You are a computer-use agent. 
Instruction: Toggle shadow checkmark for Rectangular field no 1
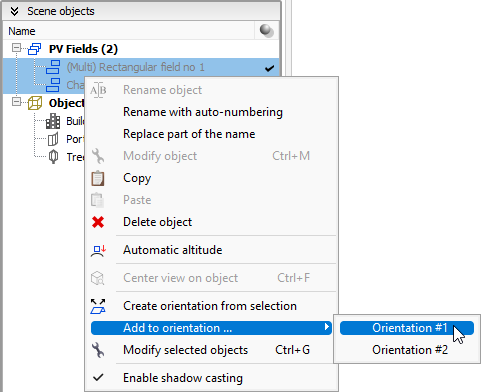tap(269, 68)
